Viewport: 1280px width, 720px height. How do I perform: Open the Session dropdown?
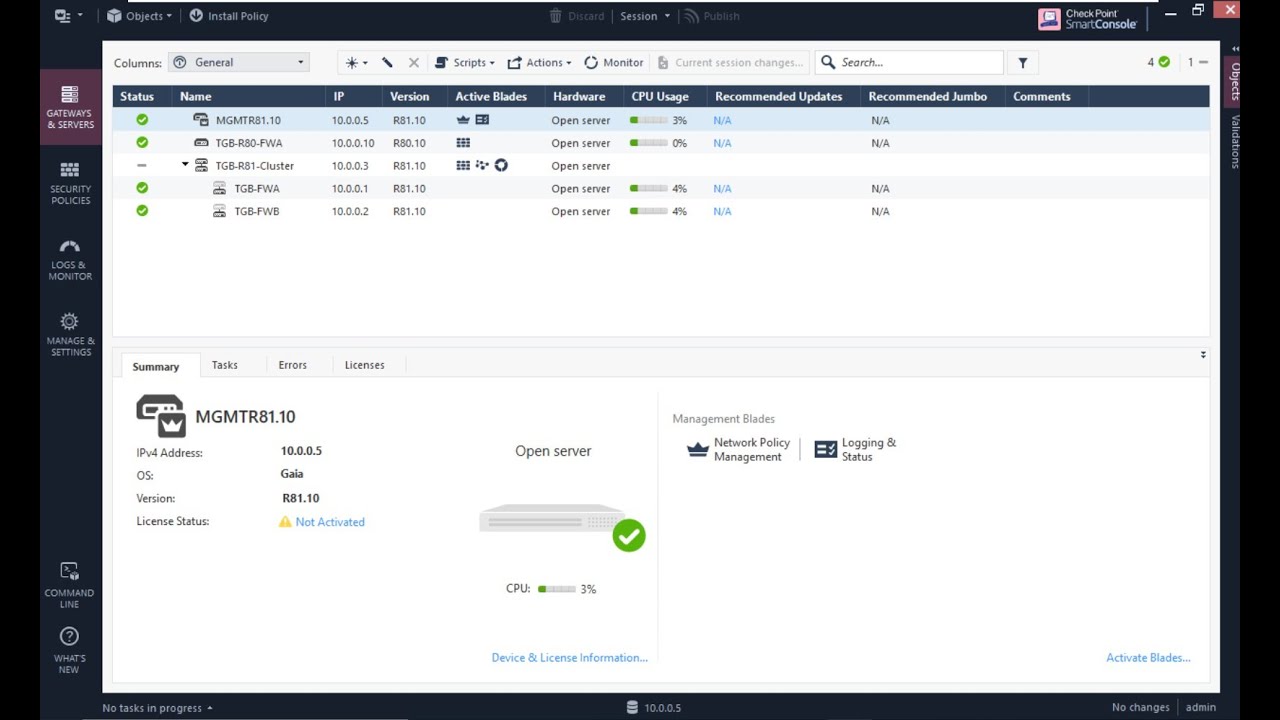point(645,16)
